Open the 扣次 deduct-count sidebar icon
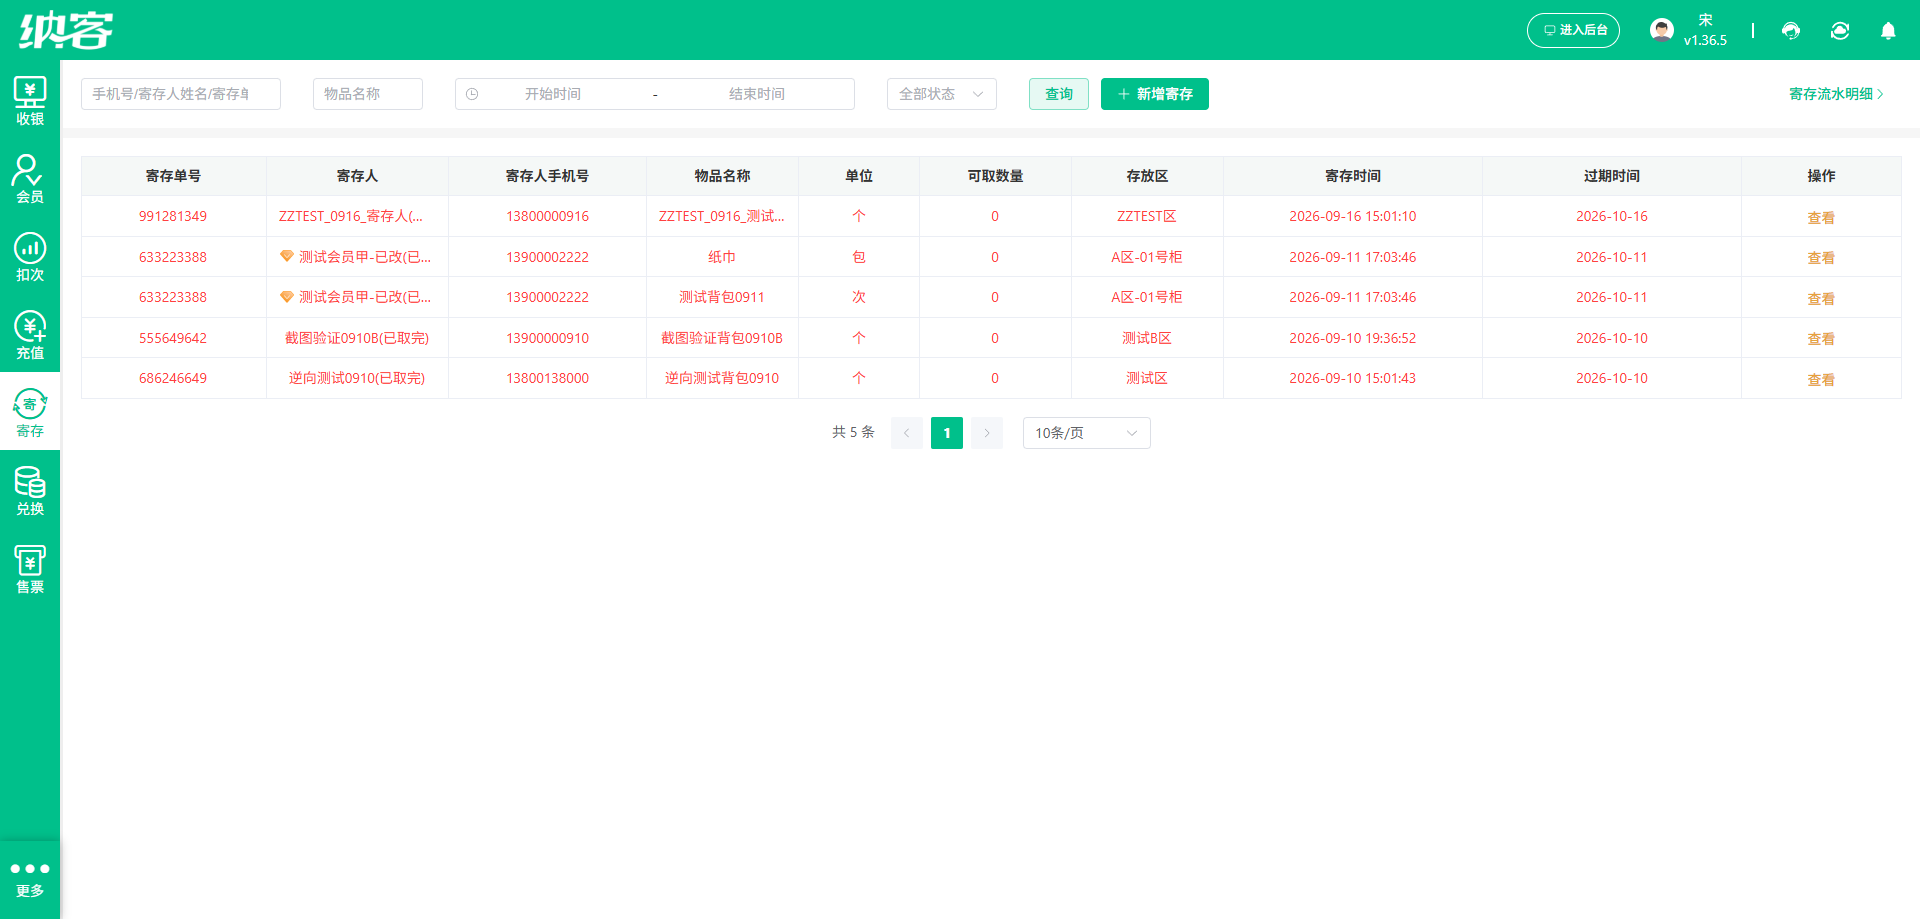The width and height of the screenshot is (1920, 919). coord(30,257)
